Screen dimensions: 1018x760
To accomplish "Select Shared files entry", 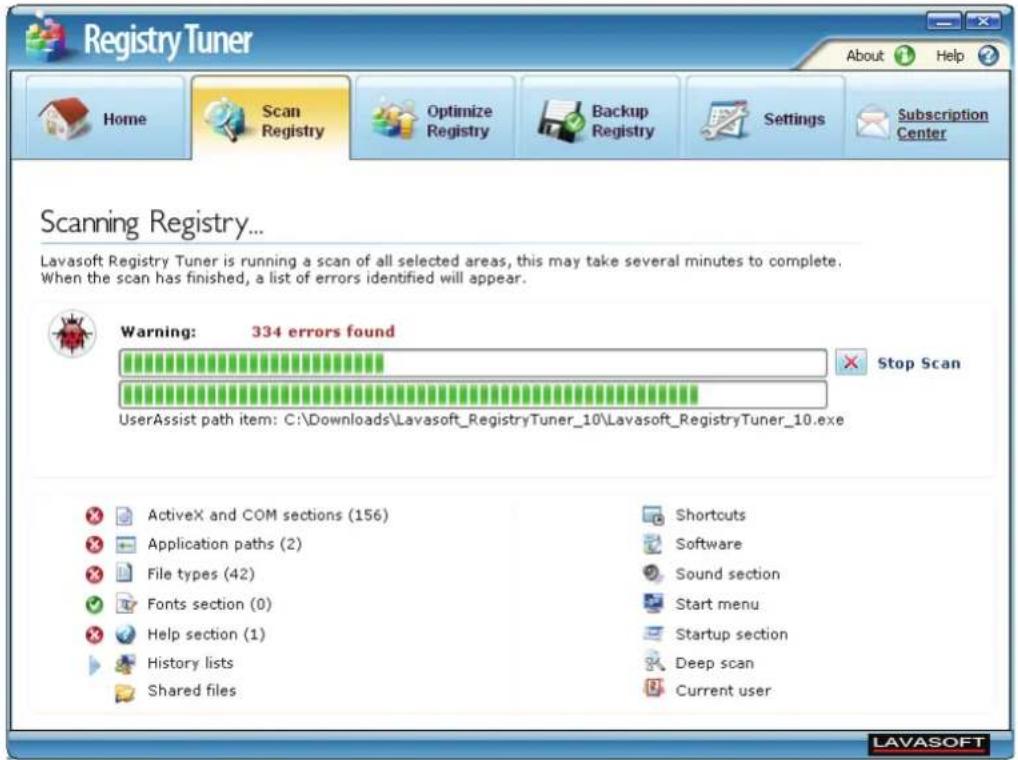I will [192, 691].
